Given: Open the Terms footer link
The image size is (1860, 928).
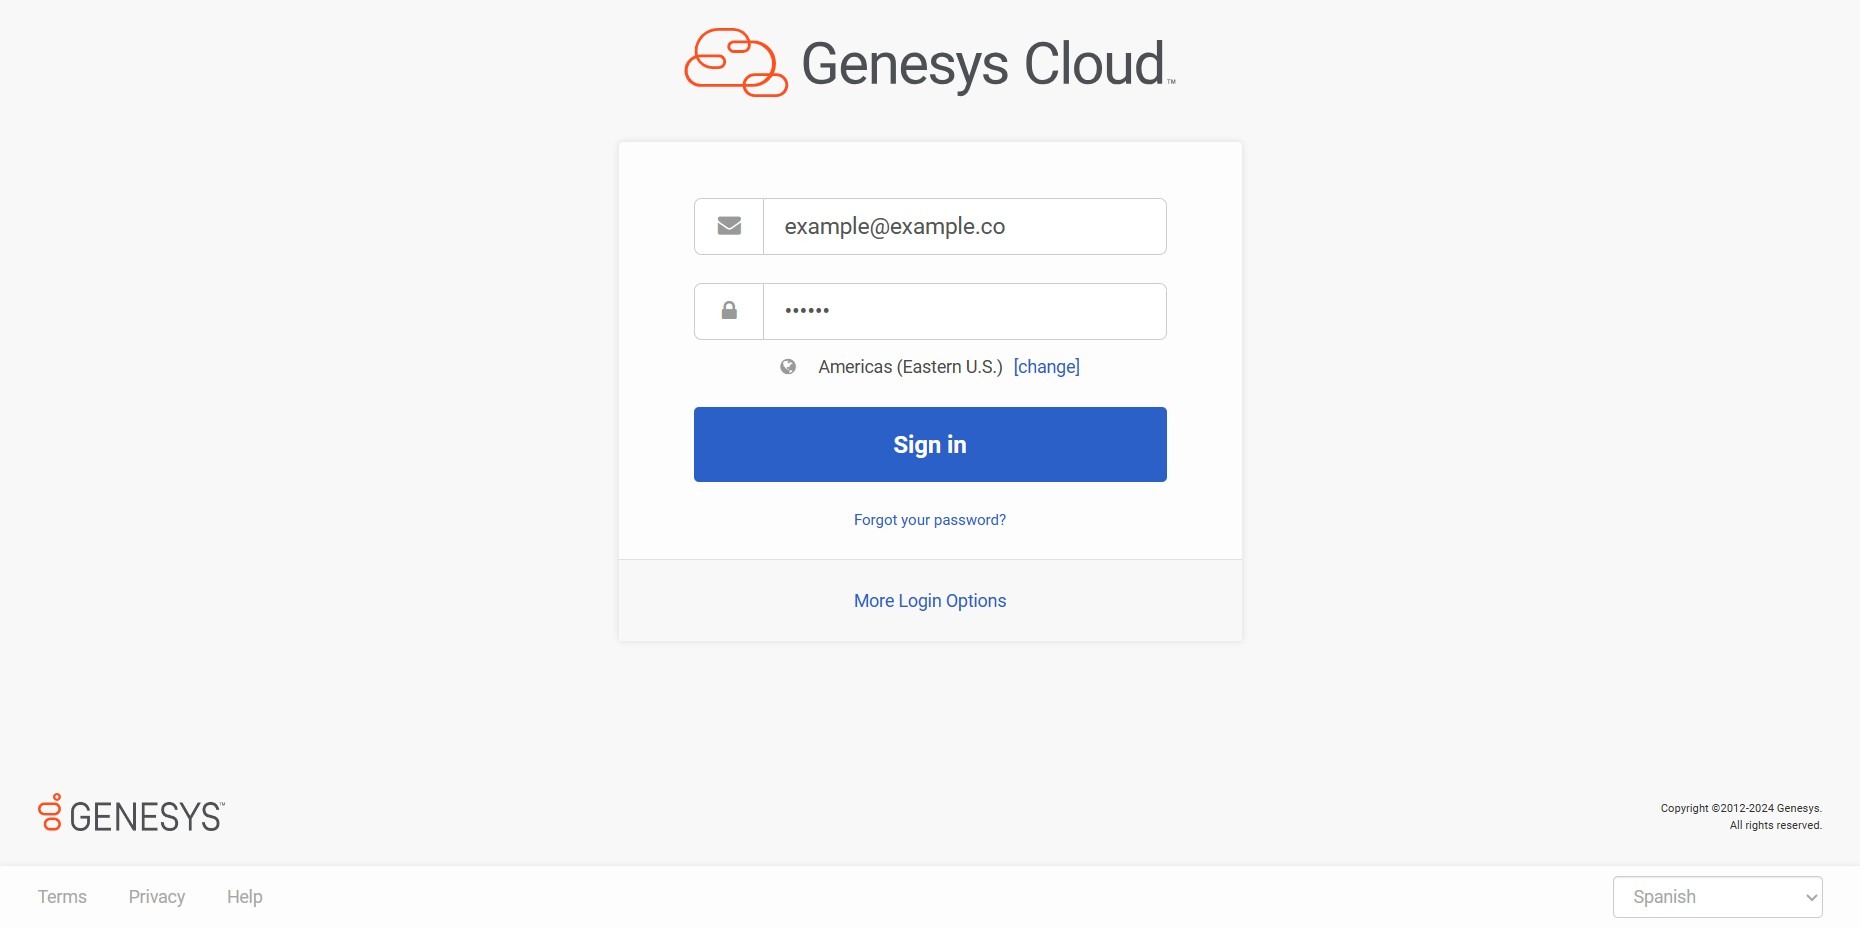Looking at the screenshot, I should pyautogui.click(x=62, y=897).
